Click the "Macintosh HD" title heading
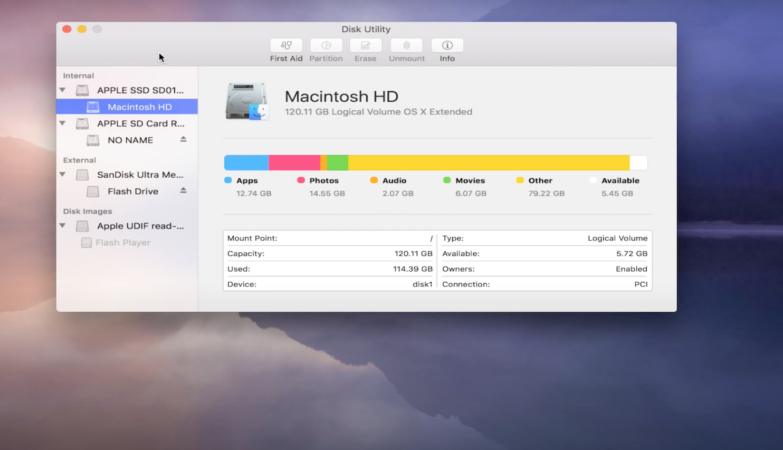This screenshot has height=450, width=783. click(x=342, y=96)
